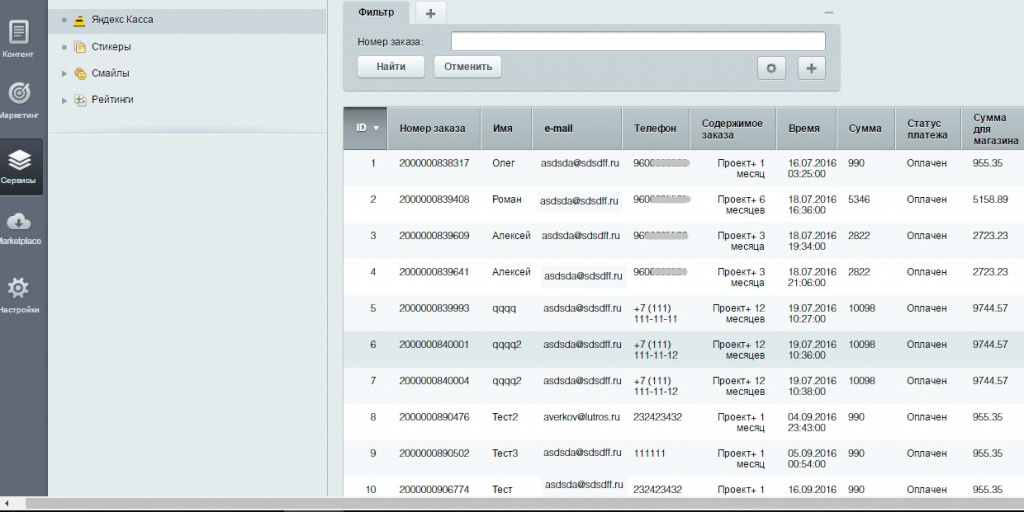
Task: Expand the Рейтинги tree node
Action: [64, 100]
